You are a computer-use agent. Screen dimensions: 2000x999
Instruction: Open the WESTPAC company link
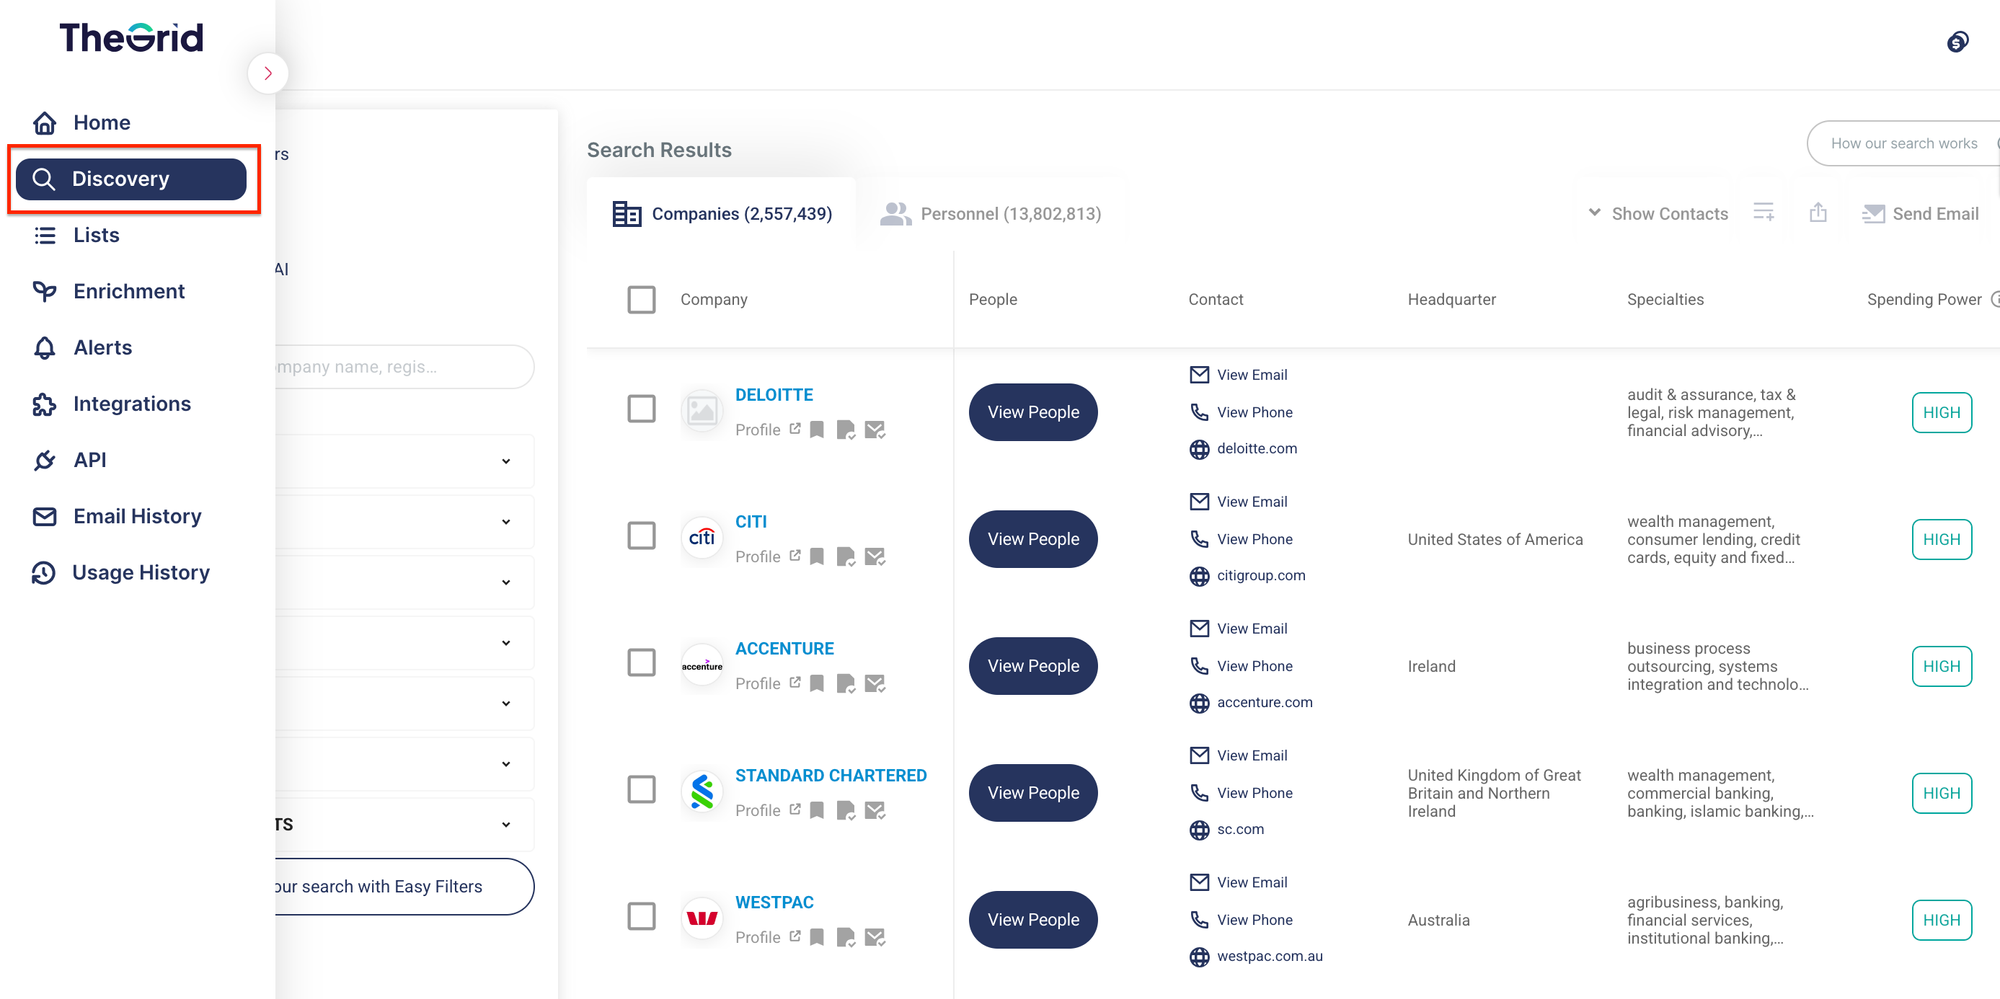pyautogui.click(x=774, y=903)
